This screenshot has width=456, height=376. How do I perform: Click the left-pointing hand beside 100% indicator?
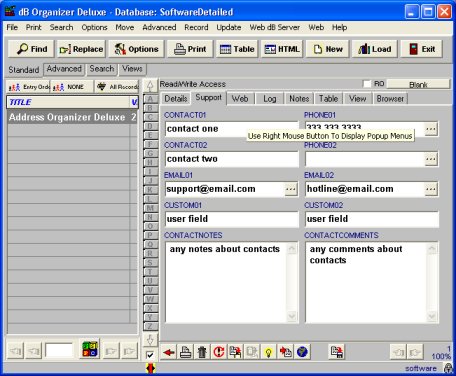point(398,352)
